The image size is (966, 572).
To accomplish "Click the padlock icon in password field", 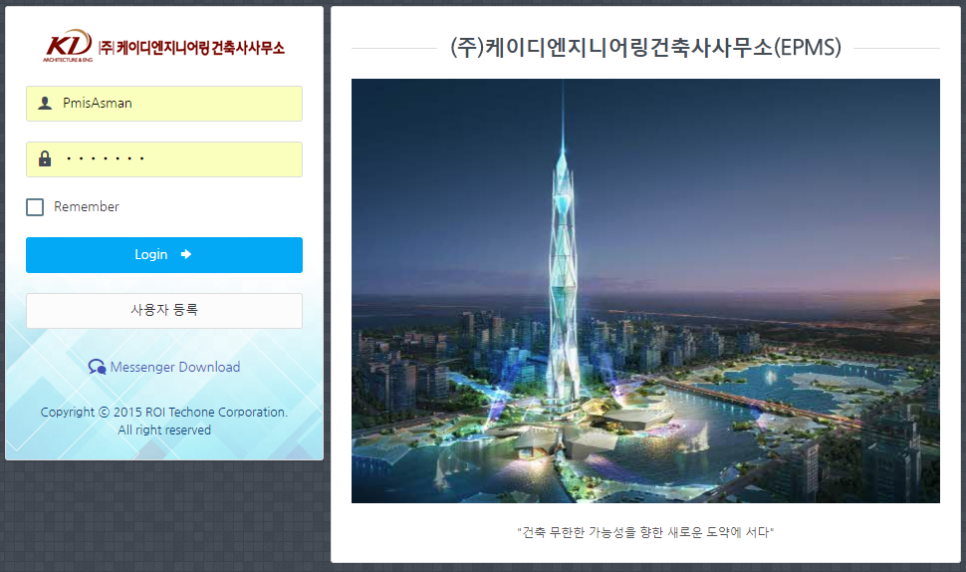I will [45, 158].
